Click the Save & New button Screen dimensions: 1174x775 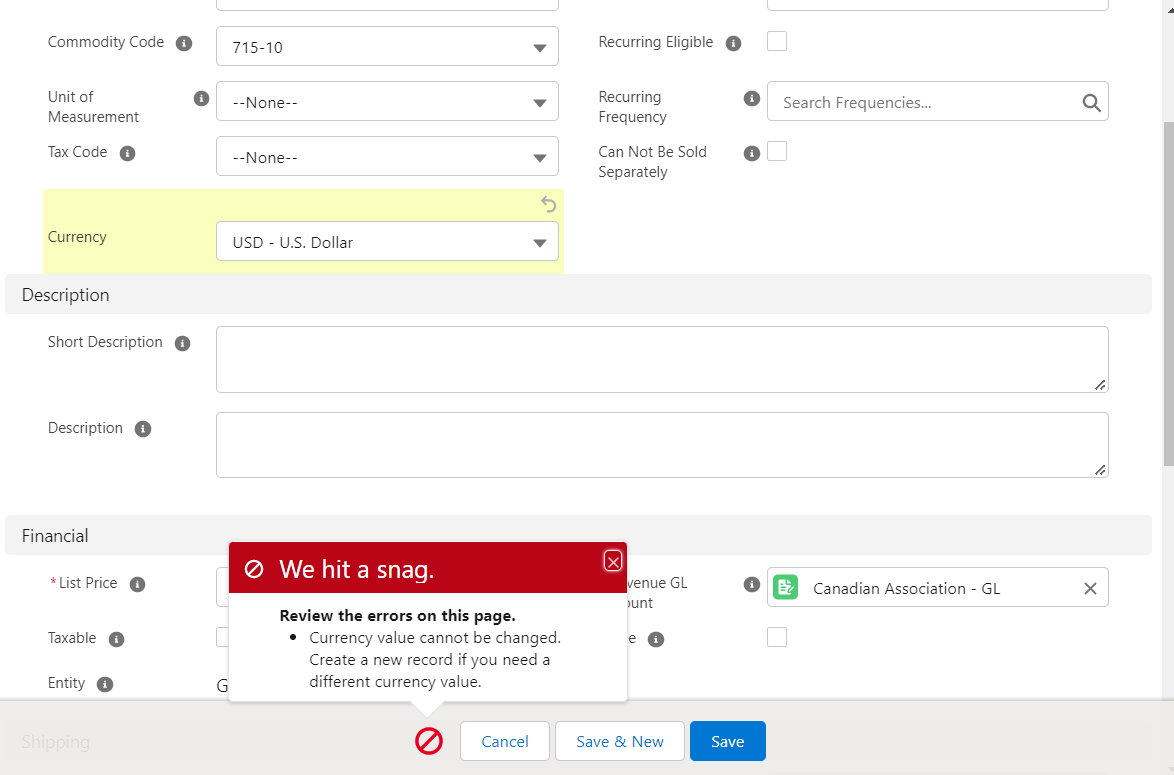pos(620,741)
